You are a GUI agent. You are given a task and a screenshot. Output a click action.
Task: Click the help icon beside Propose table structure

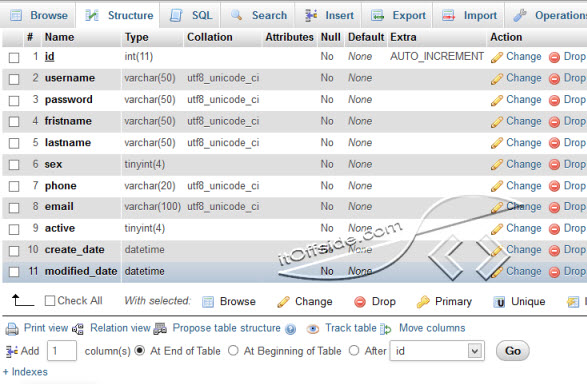click(290, 329)
